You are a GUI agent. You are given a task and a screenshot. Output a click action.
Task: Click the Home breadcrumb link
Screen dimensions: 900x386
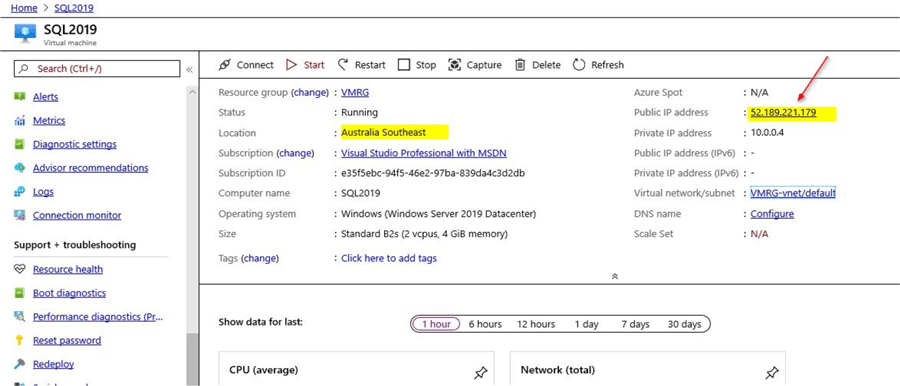[24, 8]
